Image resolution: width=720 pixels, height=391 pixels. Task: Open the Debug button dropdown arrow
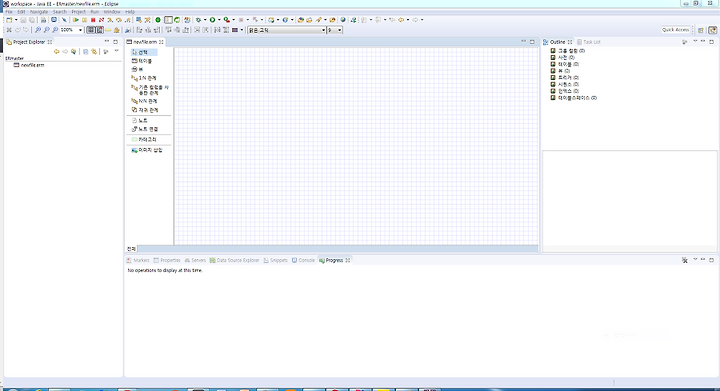click(205, 20)
